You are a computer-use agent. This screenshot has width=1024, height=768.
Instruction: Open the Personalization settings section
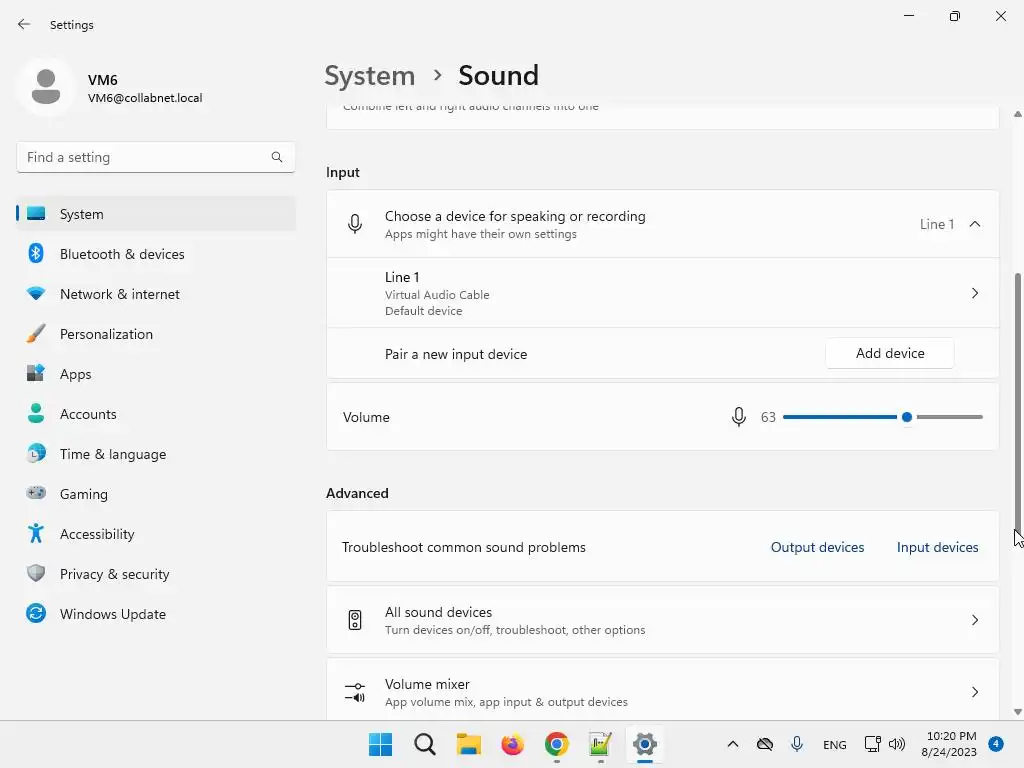coord(106,334)
